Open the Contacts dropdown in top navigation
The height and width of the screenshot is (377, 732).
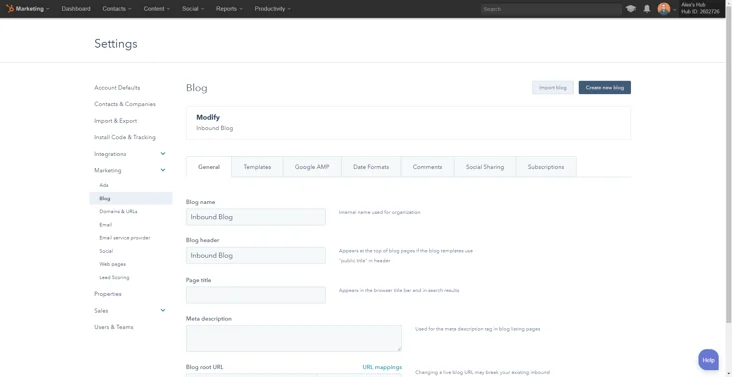tap(117, 9)
